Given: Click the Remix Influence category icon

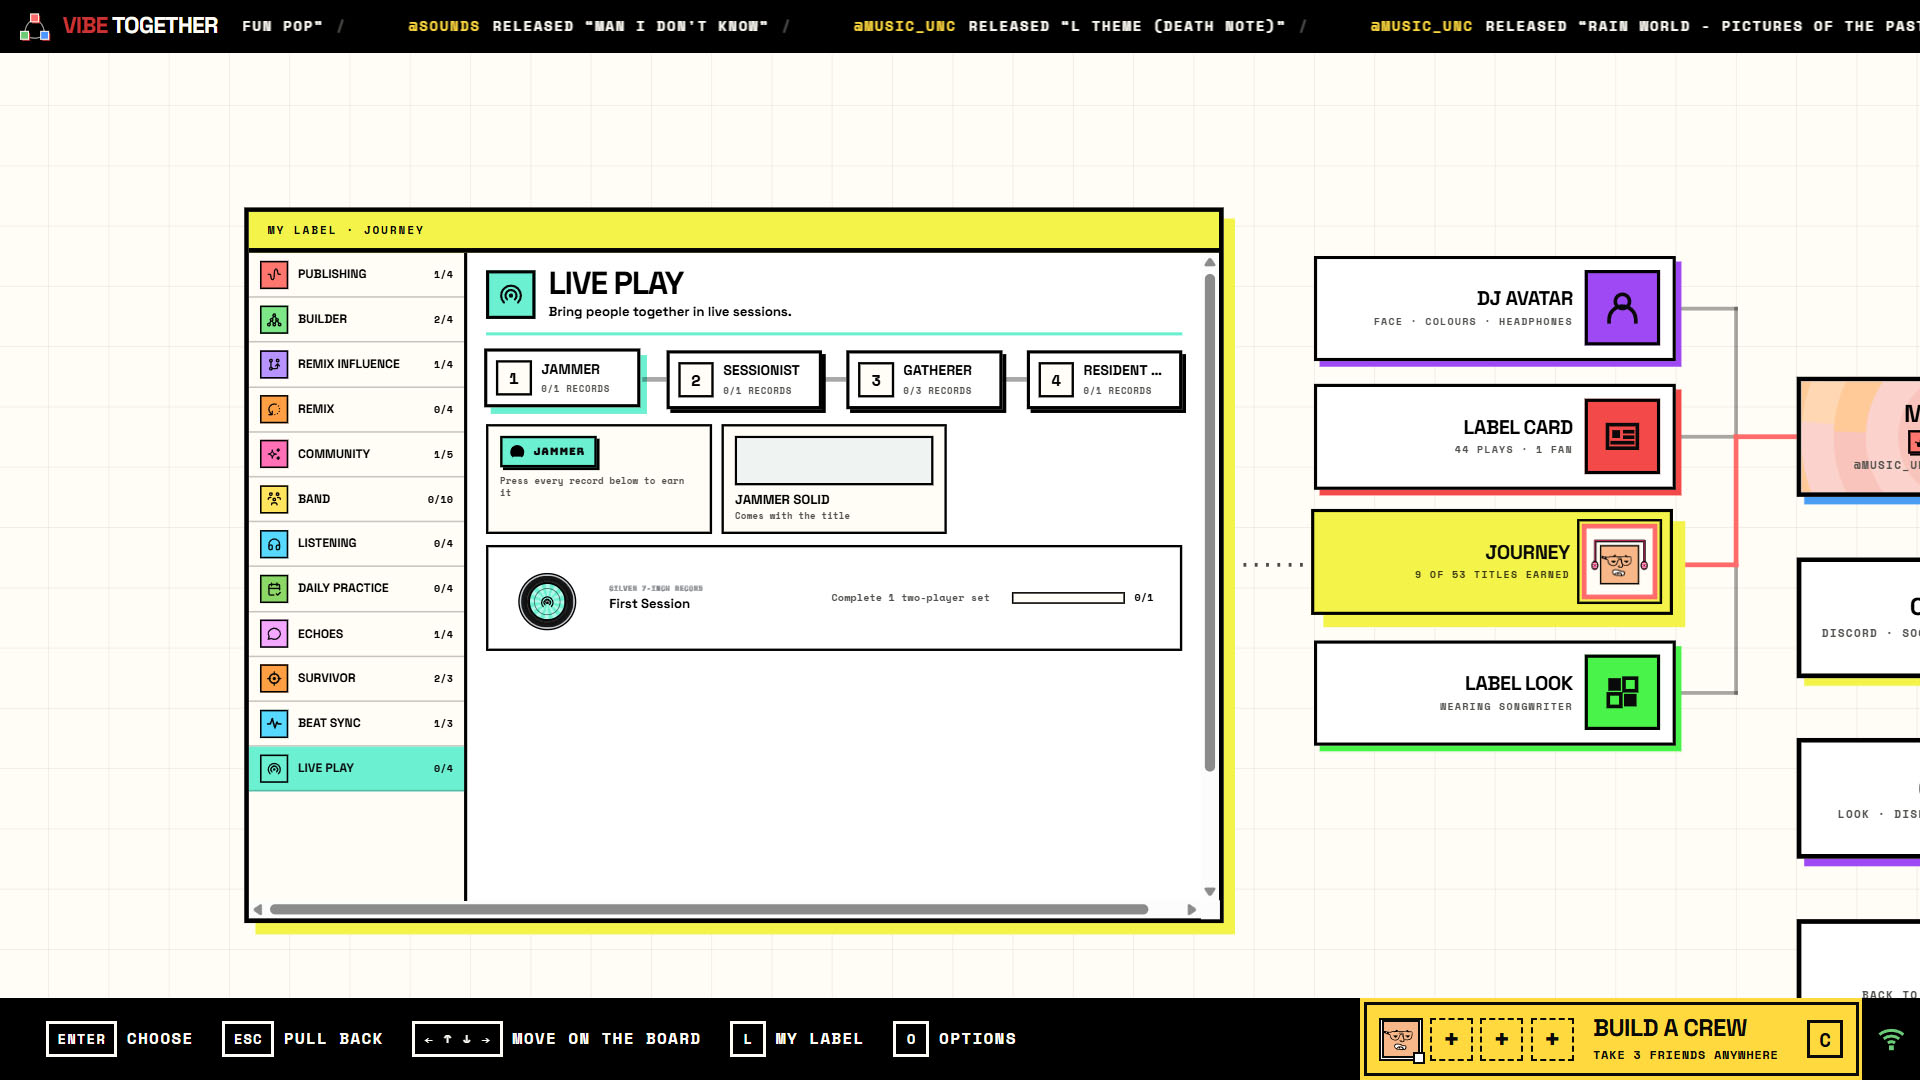Looking at the screenshot, I should click(x=274, y=364).
